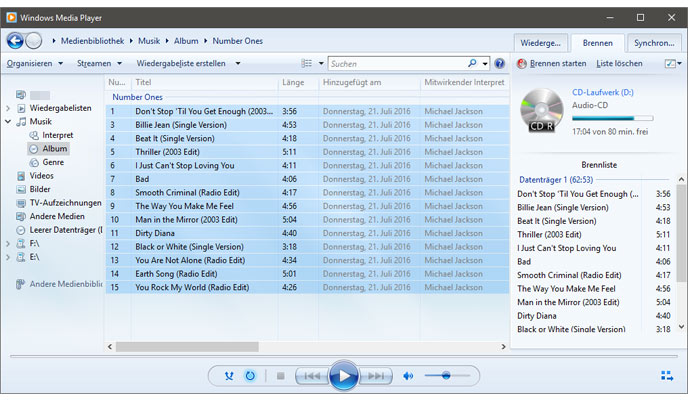Image resolution: width=688 pixels, height=400 pixels.
Task: Toggle shuffle playback
Action: point(229,376)
